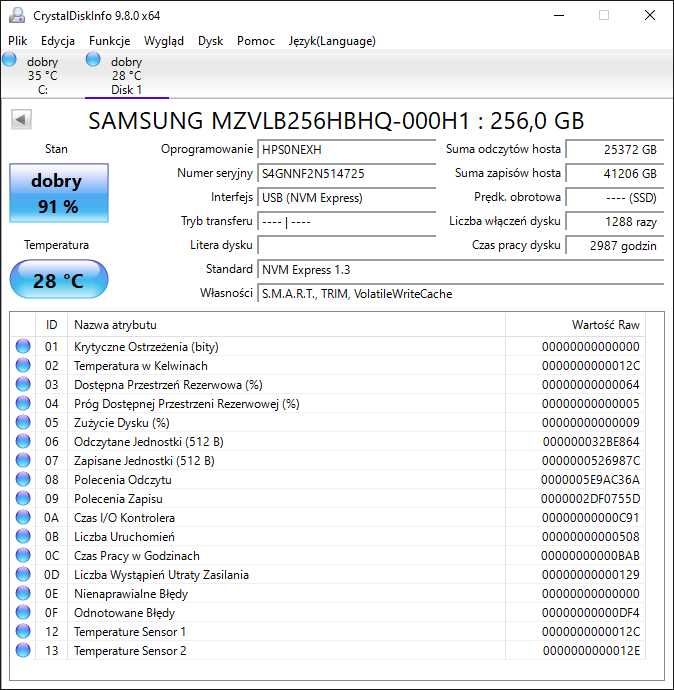Open the Plik menu
The height and width of the screenshot is (690, 674).
pyautogui.click(x=18, y=41)
